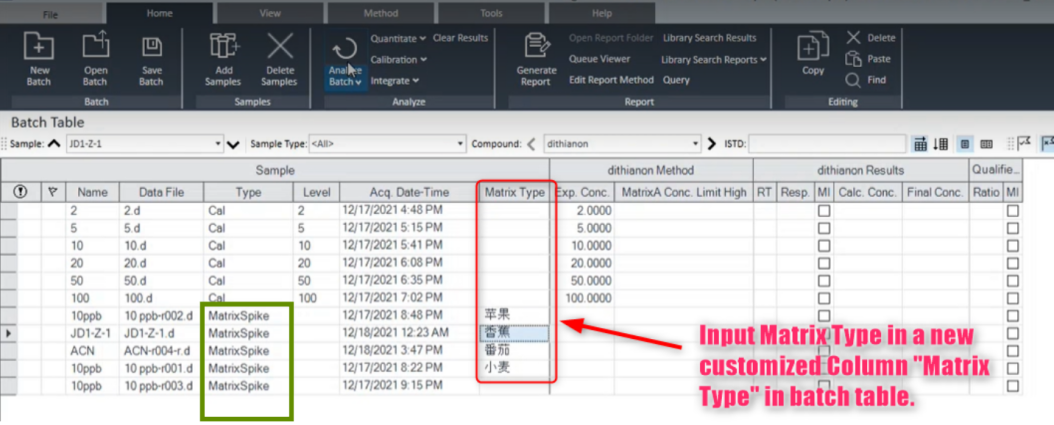The height and width of the screenshot is (425, 1054).
Task: Tick the Qualifier MI checkbox for 20.d
Action: pyautogui.click(x=1012, y=263)
